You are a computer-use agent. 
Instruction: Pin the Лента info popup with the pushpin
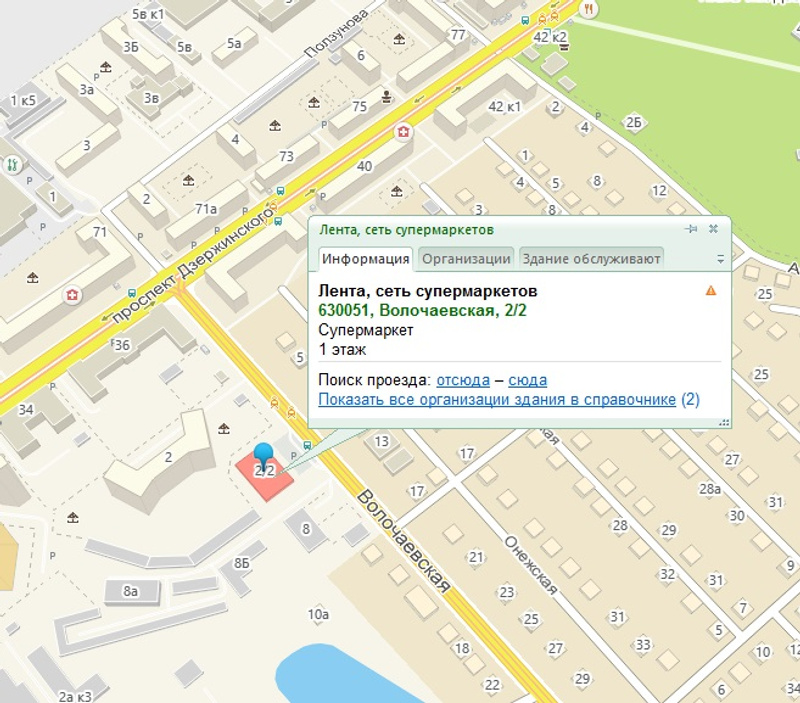(x=690, y=229)
